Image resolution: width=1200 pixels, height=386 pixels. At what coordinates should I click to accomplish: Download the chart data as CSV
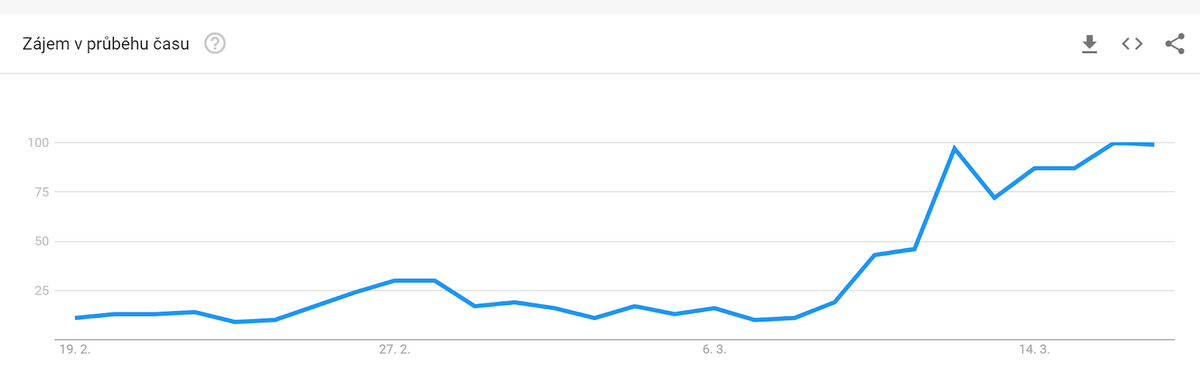click(x=1090, y=44)
